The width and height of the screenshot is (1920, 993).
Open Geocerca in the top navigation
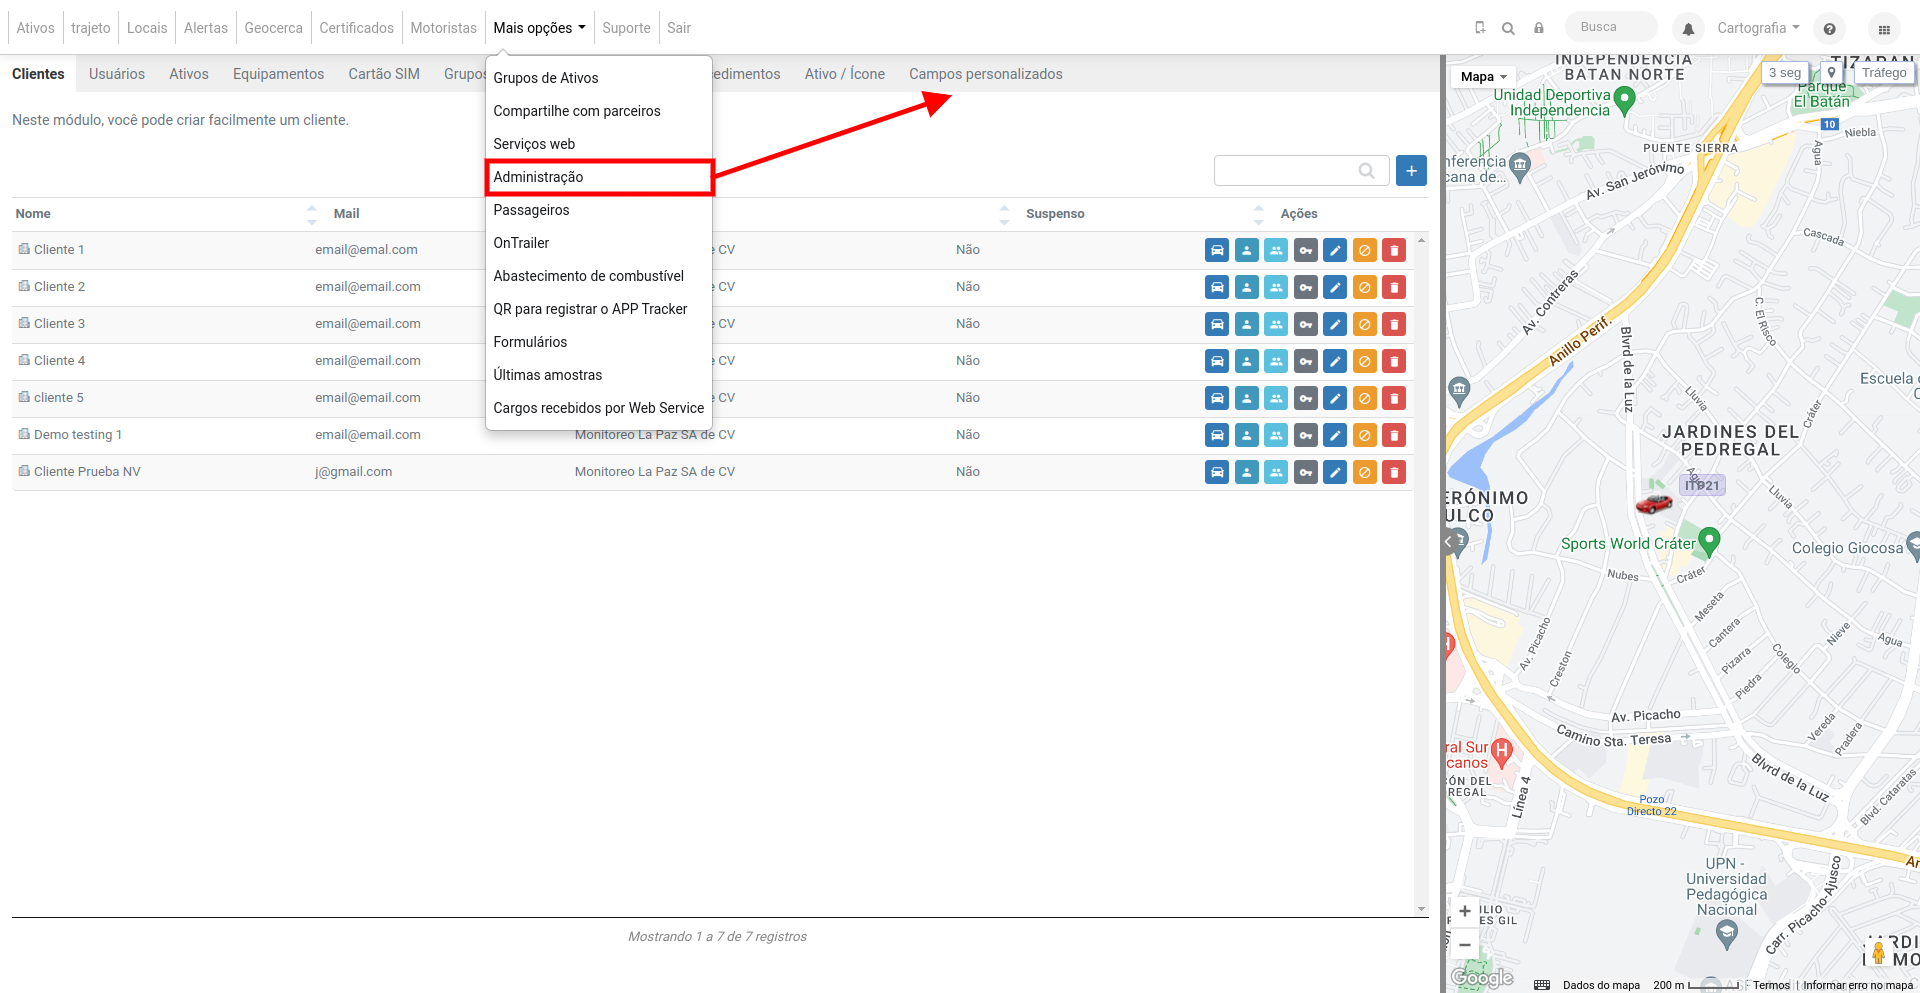(x=273, y=28)
